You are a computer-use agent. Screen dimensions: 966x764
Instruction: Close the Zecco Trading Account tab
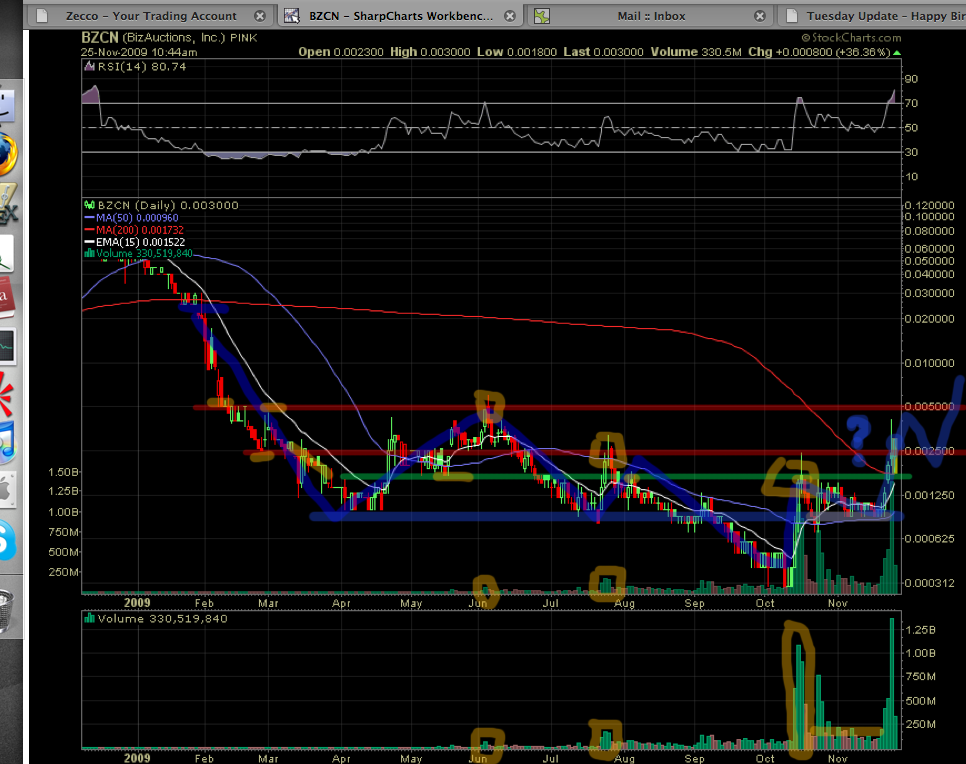pyautogui.click(x=260, y=16)
